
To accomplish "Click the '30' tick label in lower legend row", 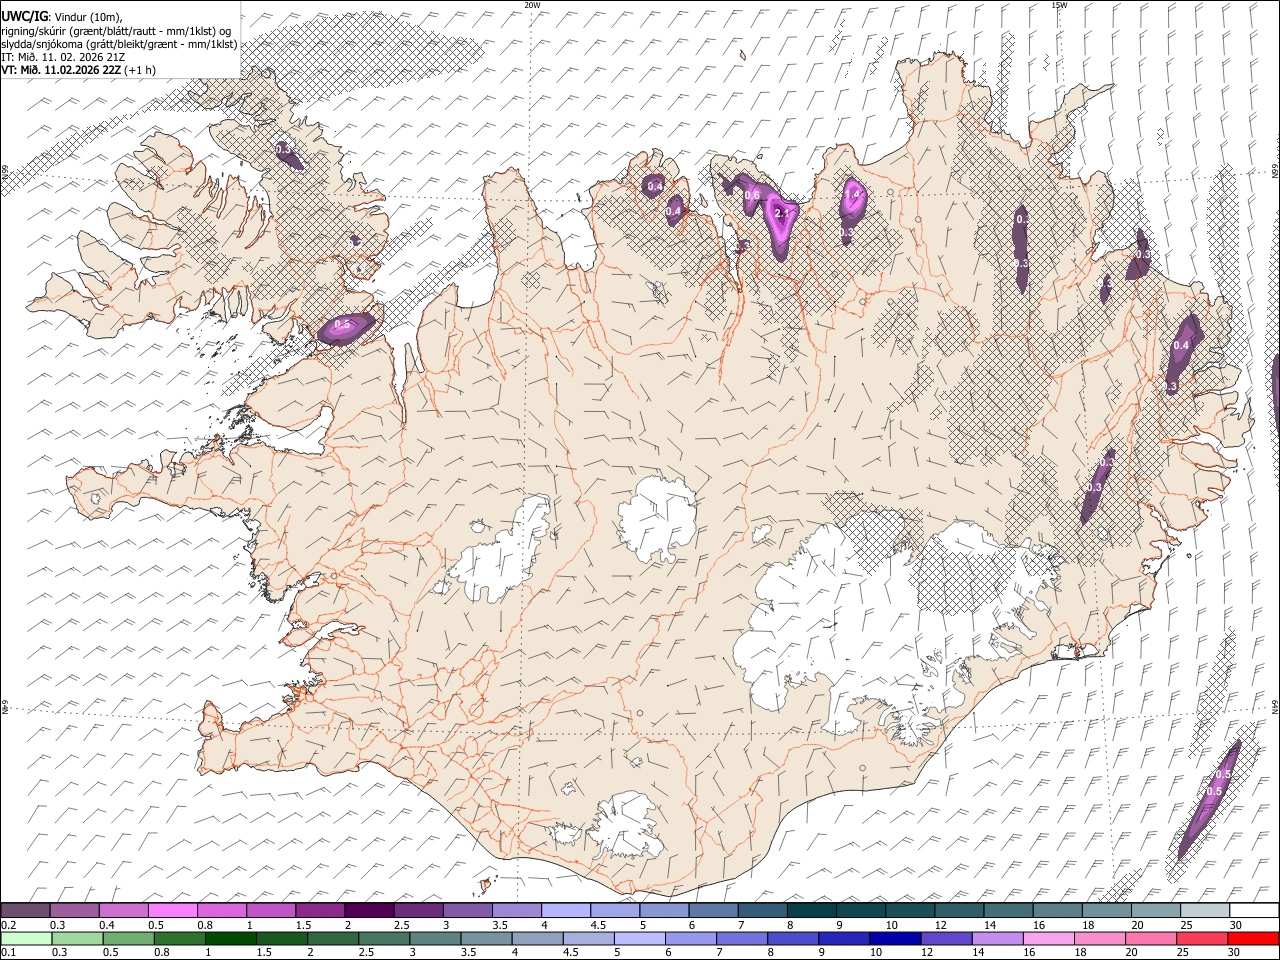I will click(x=1232, y=952).
